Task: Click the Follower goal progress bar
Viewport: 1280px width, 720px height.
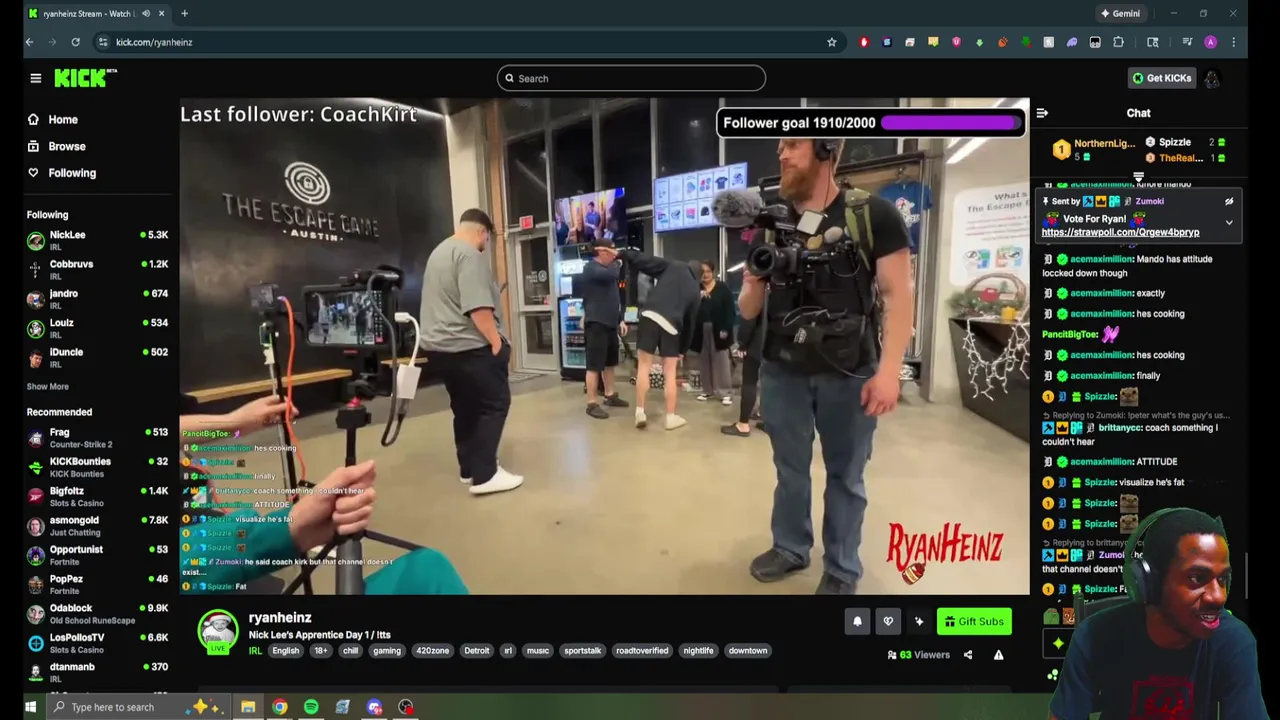Action: point(950,123)
